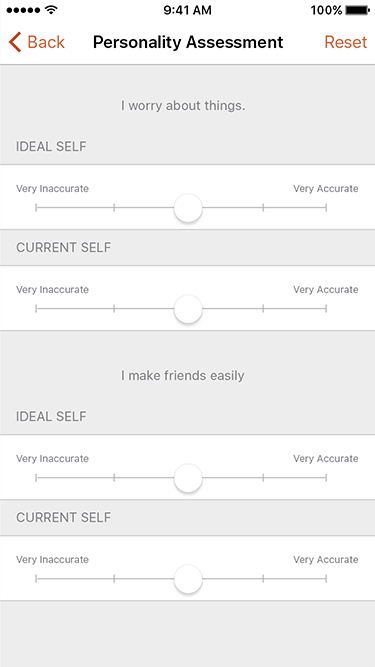Click second tick on friends Ideal Self slider
The image size is (375, 667).
(114, 478)
